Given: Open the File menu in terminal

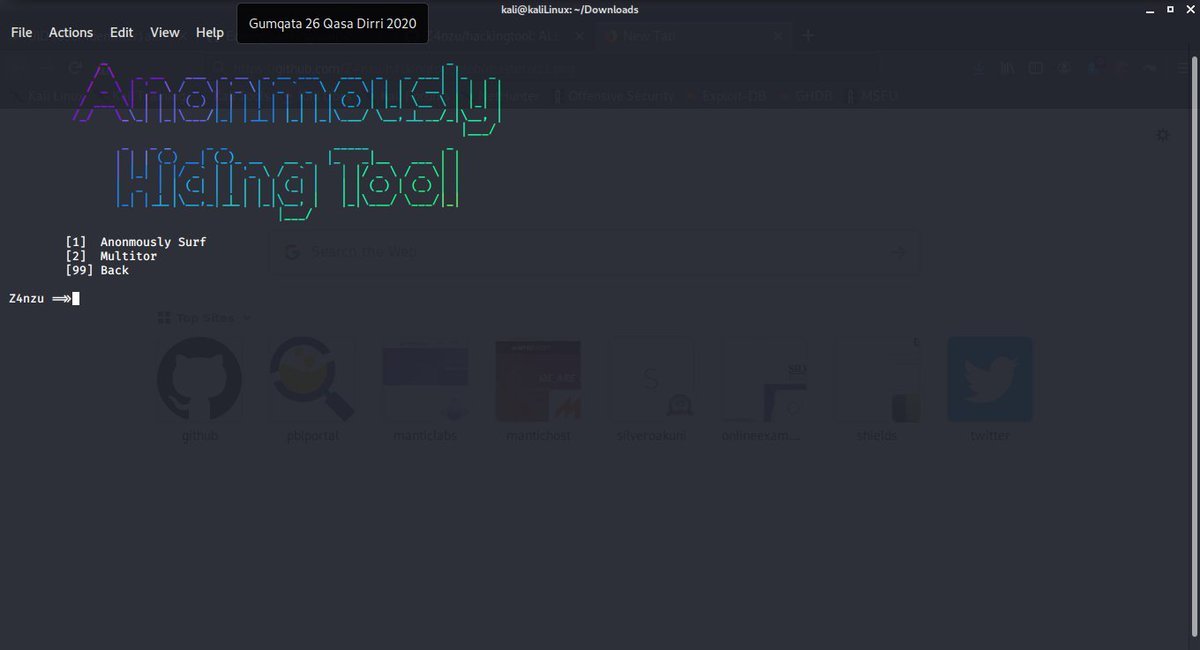Looking at the screenshot, I should pyautogui.click(x=21, y=32).
